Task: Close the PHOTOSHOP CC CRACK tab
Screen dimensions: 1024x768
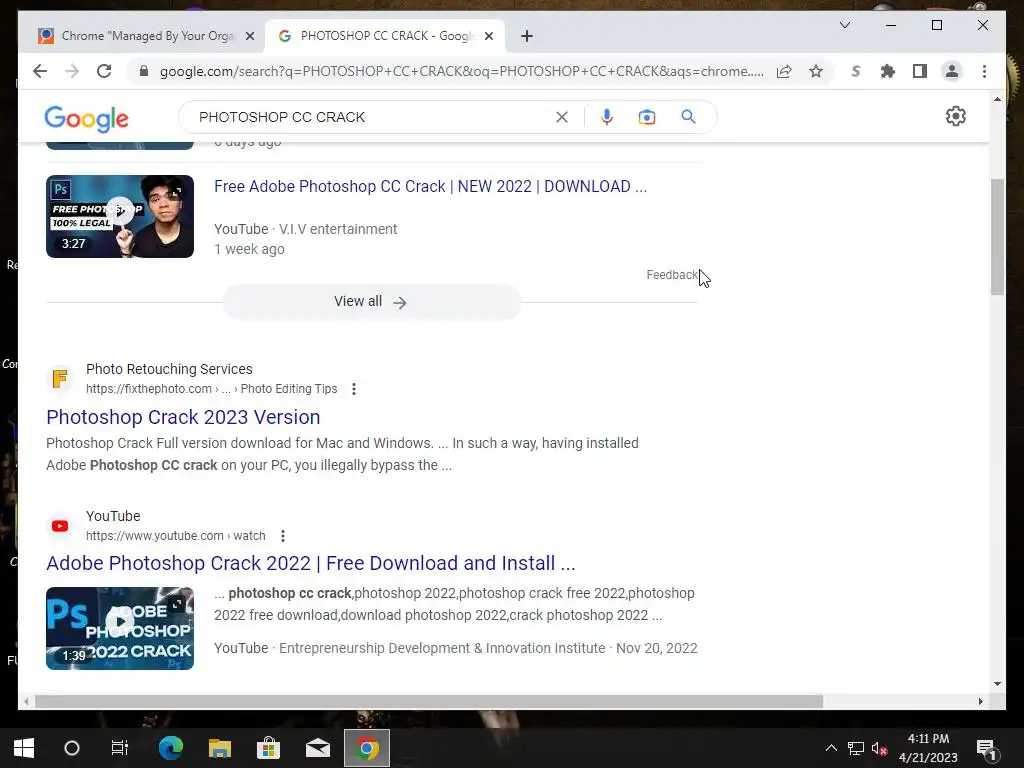Action: [489, 36]
